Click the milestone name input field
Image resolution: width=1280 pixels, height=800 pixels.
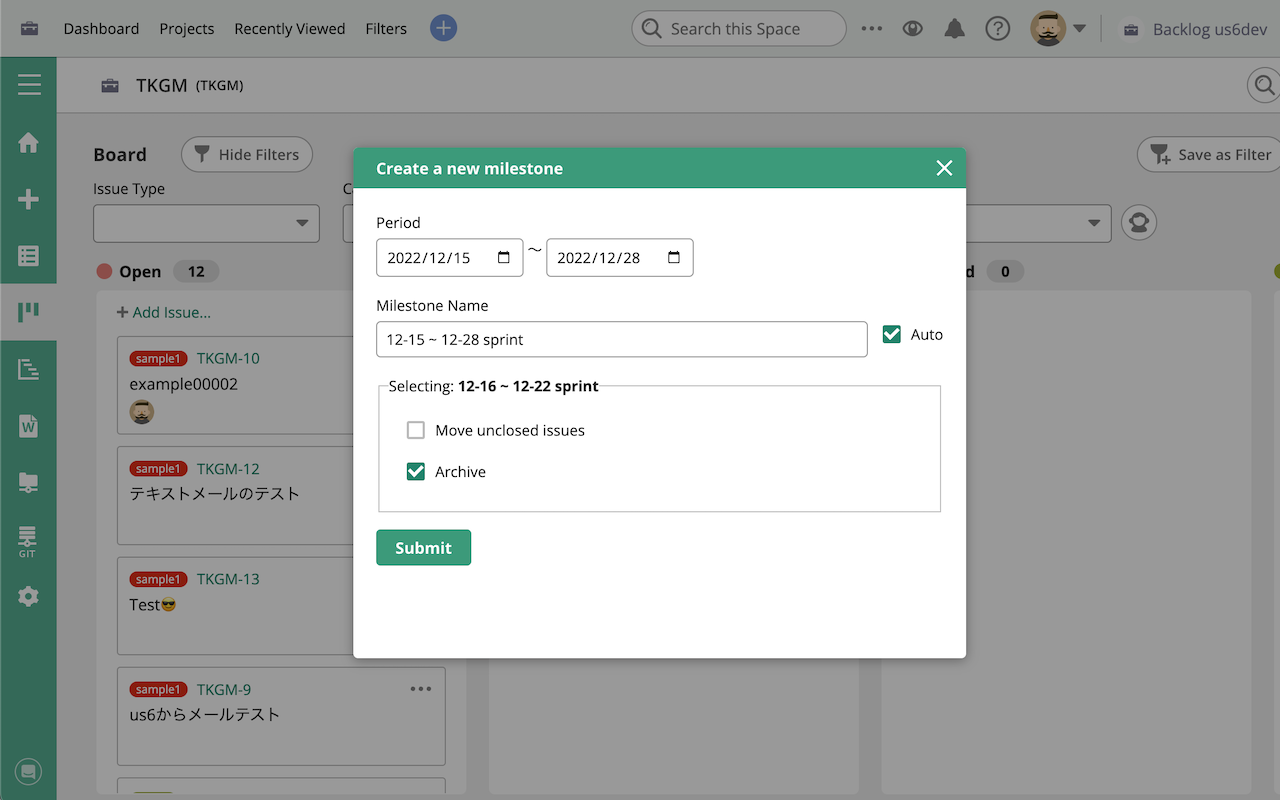[620, 339]
